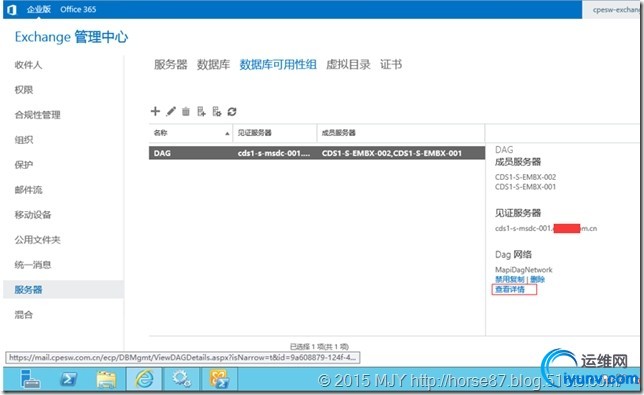Select the DAG row in the list
Image resolution: width=644 pixels, height=395 pixels.
(x=317, y=153)
